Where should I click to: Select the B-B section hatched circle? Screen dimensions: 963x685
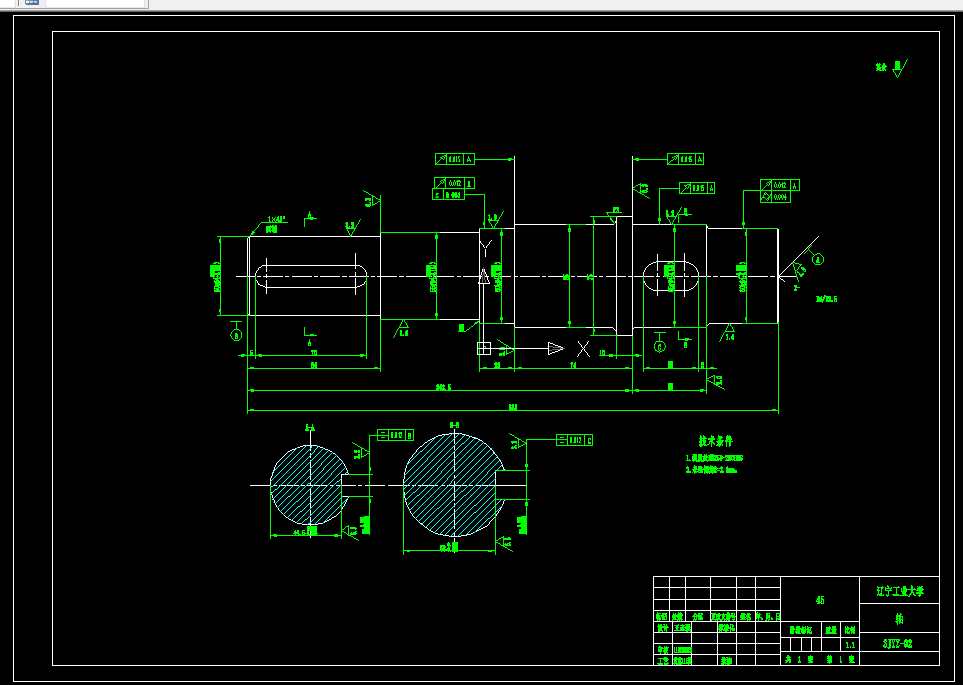point(454,485)
